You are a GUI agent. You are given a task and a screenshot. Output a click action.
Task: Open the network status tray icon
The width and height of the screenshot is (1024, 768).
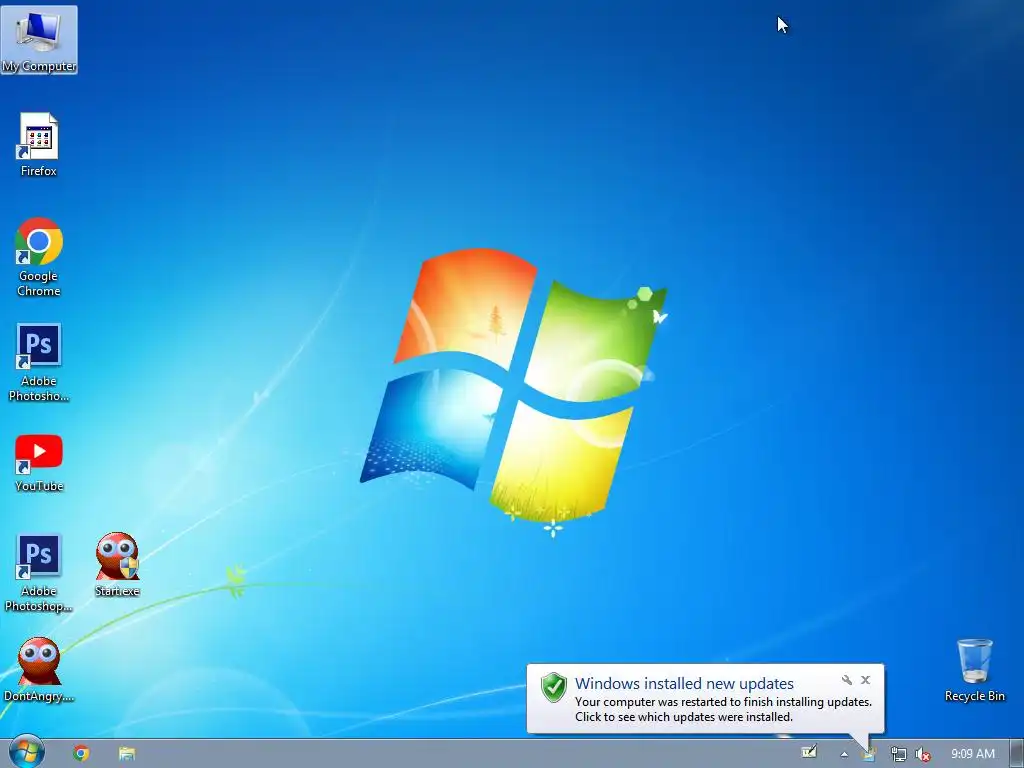tap(899, 754)
